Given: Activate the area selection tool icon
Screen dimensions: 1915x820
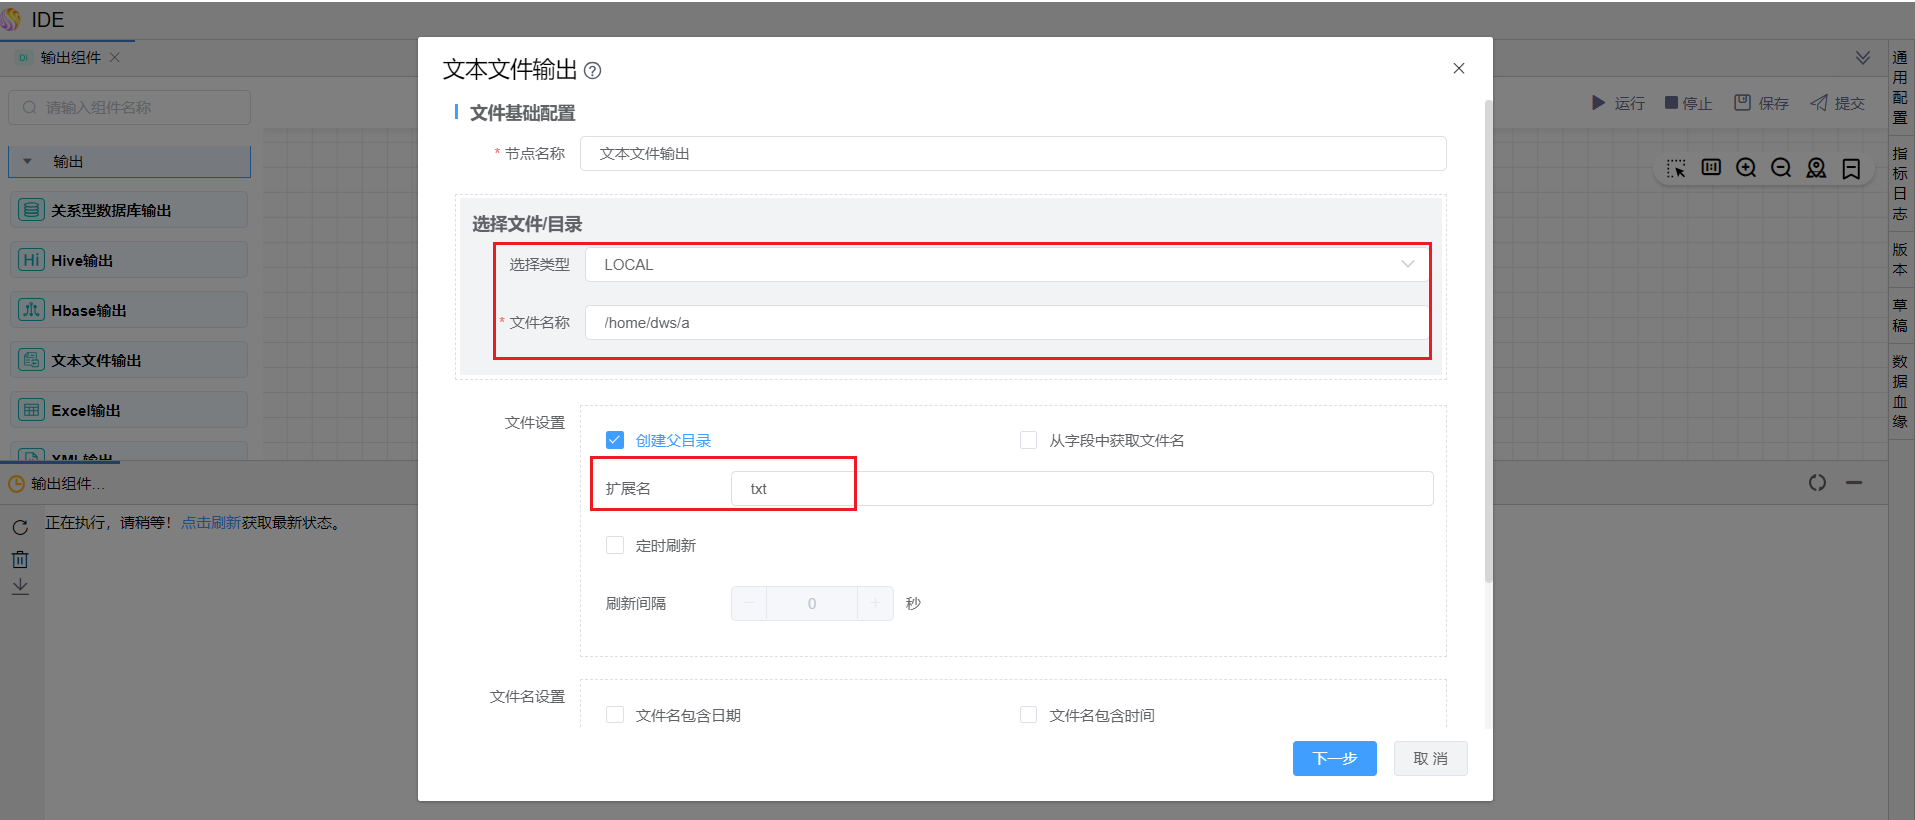Looking at the screenshot, I should pos(1676,168).
